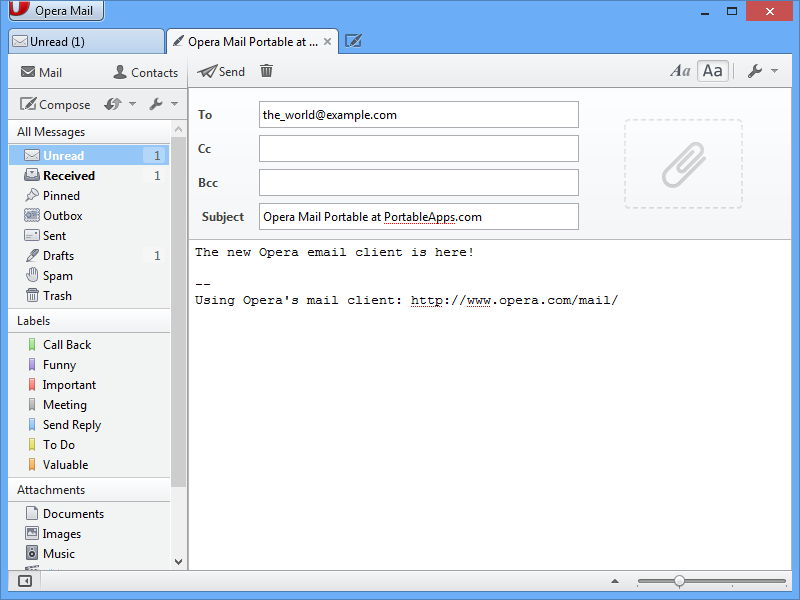Click the zoom slider handle

(x=679, y=581)
